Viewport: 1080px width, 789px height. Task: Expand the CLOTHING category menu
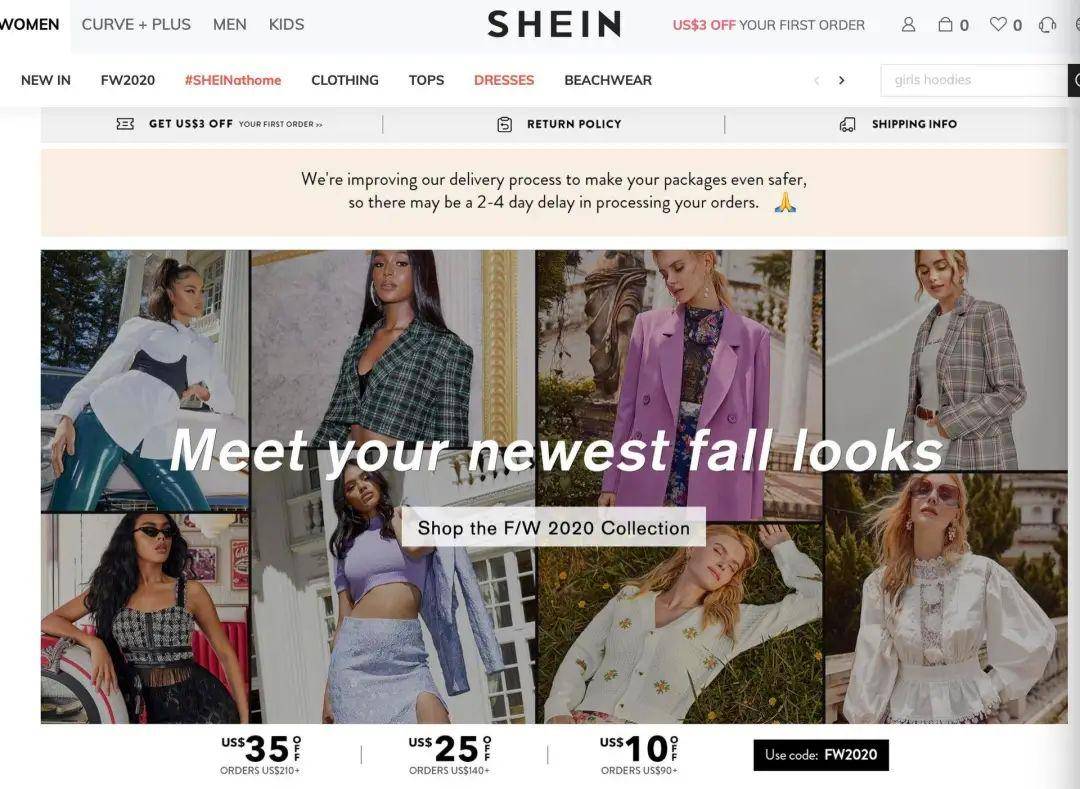pos(345,81)
